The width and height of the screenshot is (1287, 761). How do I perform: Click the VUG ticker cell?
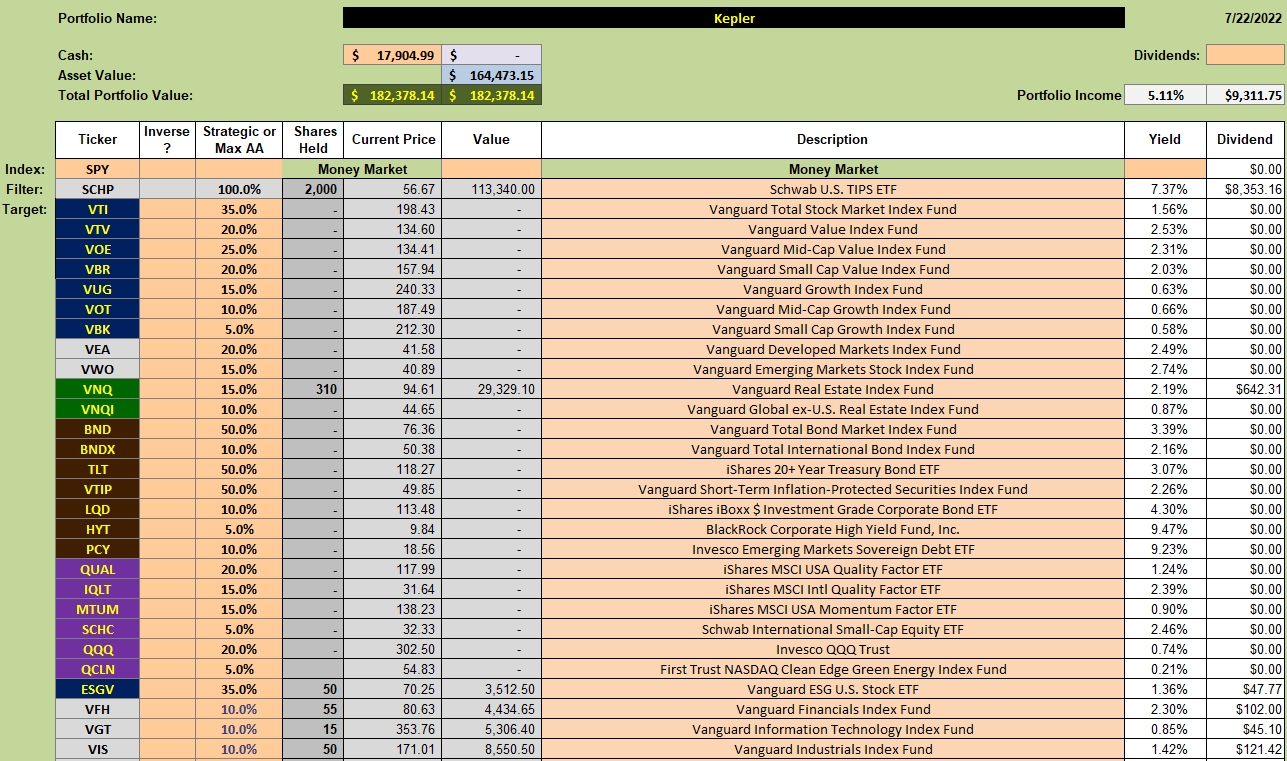97,289
